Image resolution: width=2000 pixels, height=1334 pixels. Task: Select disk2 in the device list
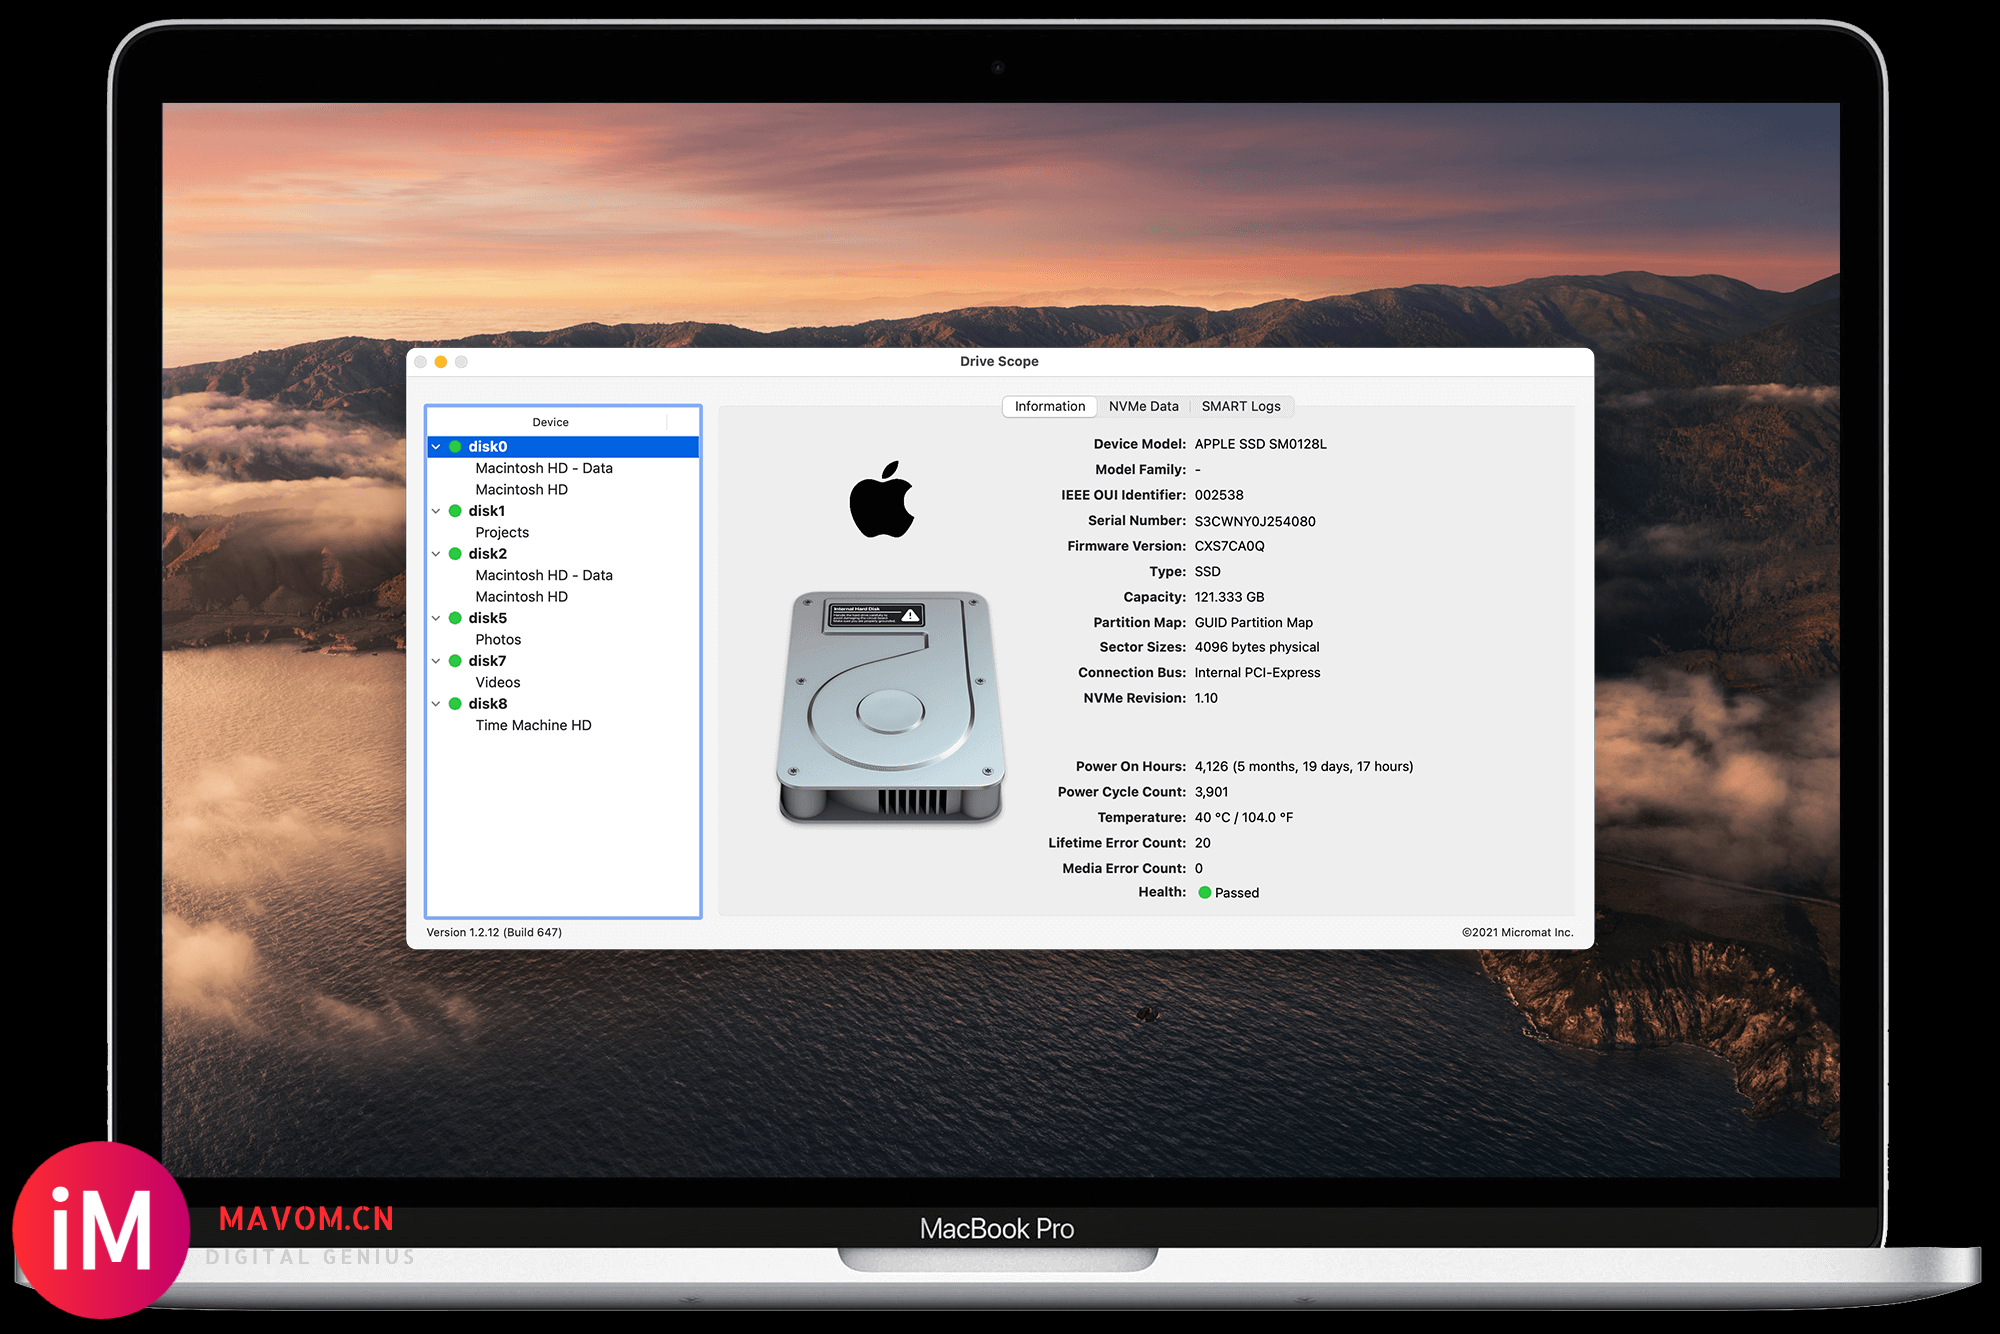[x=563, y=554]
